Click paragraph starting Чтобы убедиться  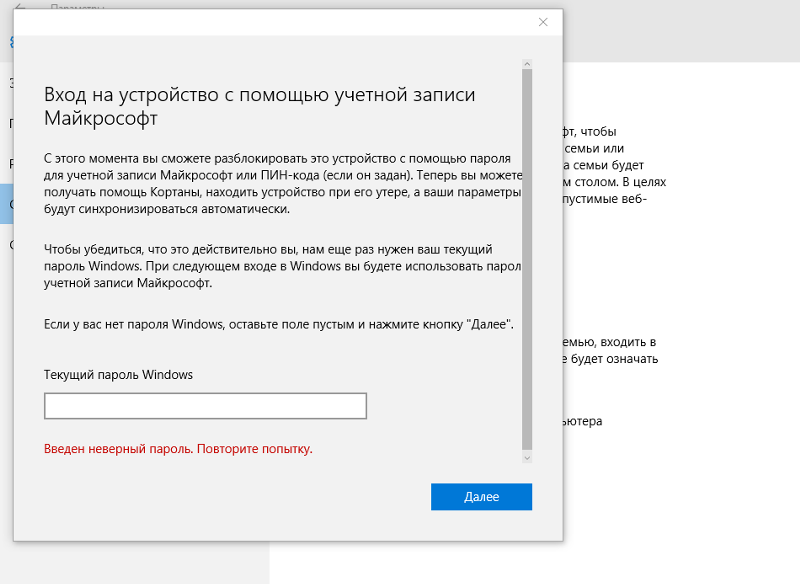[283, 266]
